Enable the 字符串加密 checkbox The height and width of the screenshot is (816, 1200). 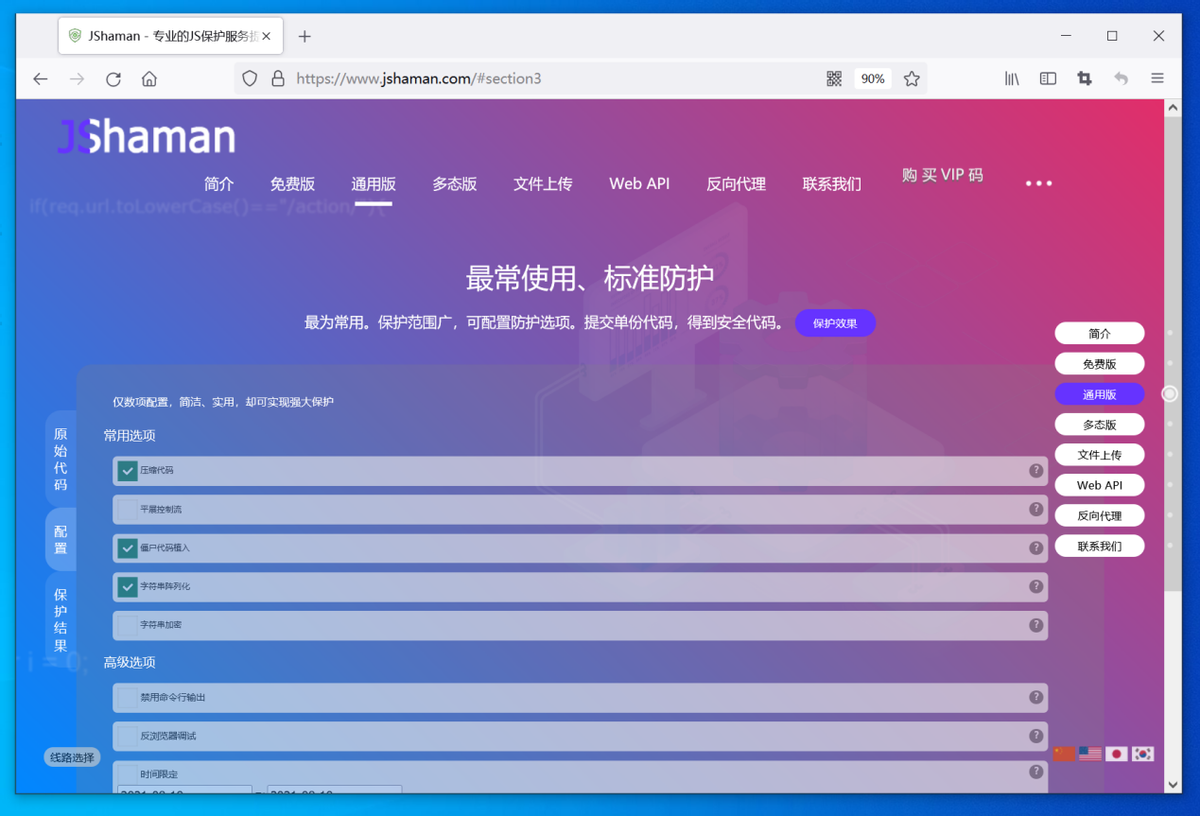tap(127, 625)
